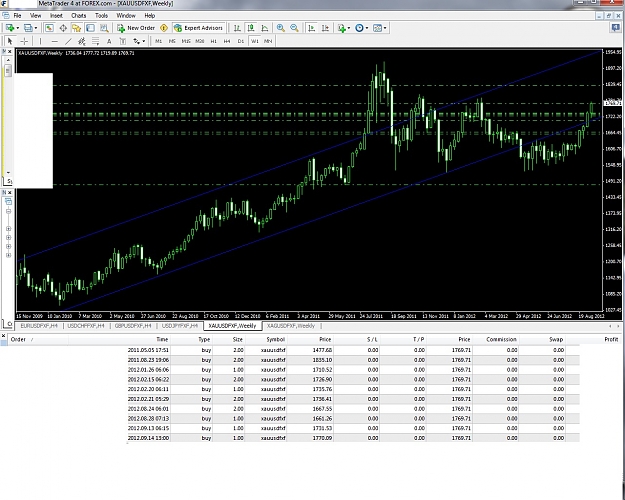This screenshot has width=625, height=500.
Task: Expand the arrows tool dropdown
Action: click(x=144, y=41)
